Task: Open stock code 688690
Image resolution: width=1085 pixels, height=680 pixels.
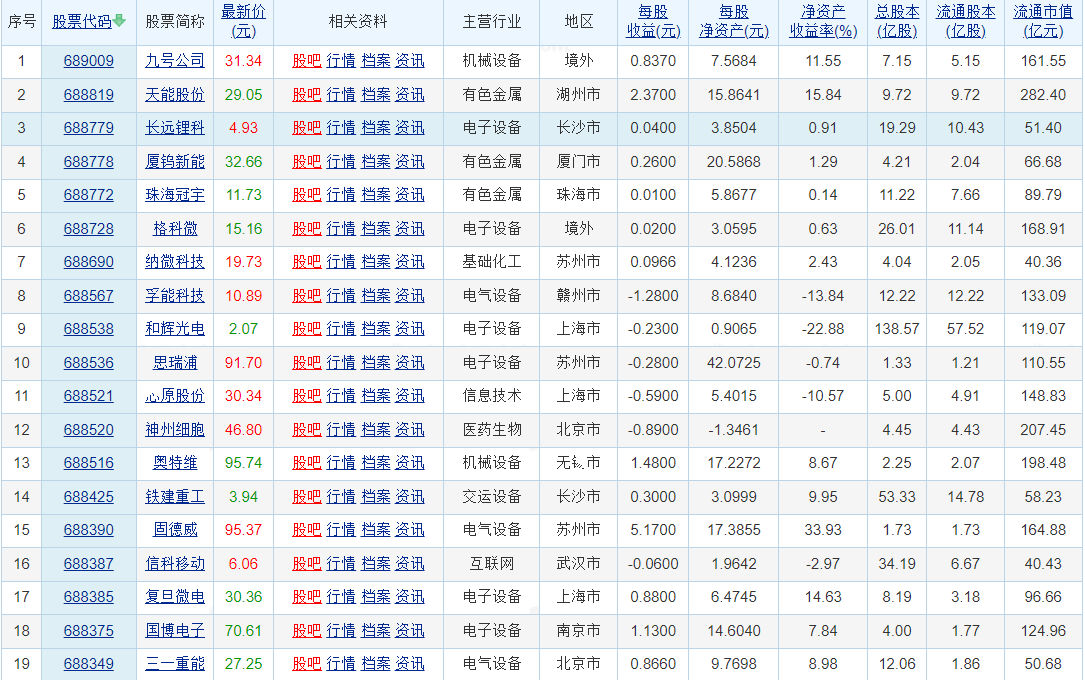Action: click(89, 262)
